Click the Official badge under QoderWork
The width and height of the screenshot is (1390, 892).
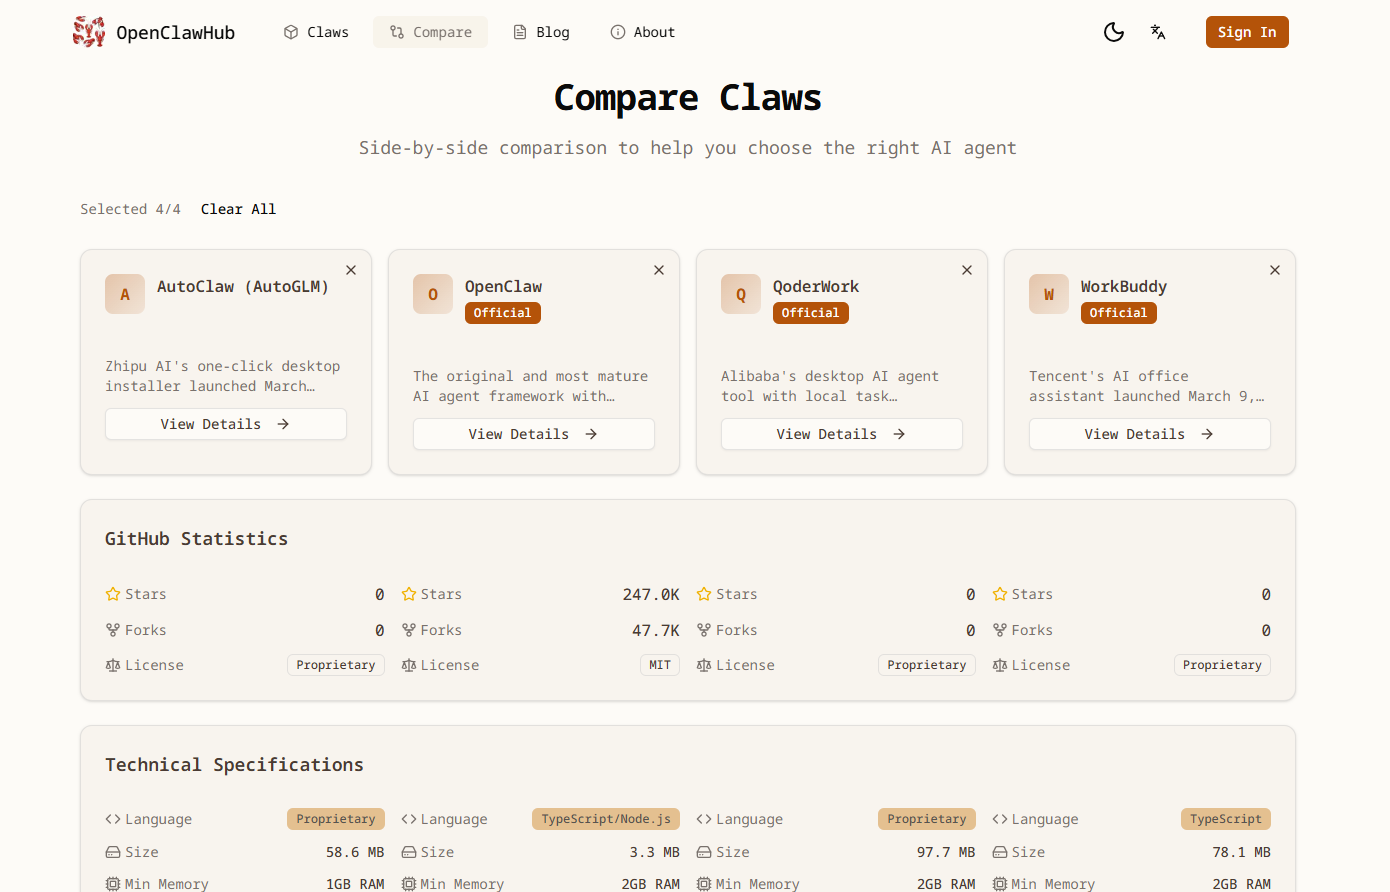coord(811,313)
